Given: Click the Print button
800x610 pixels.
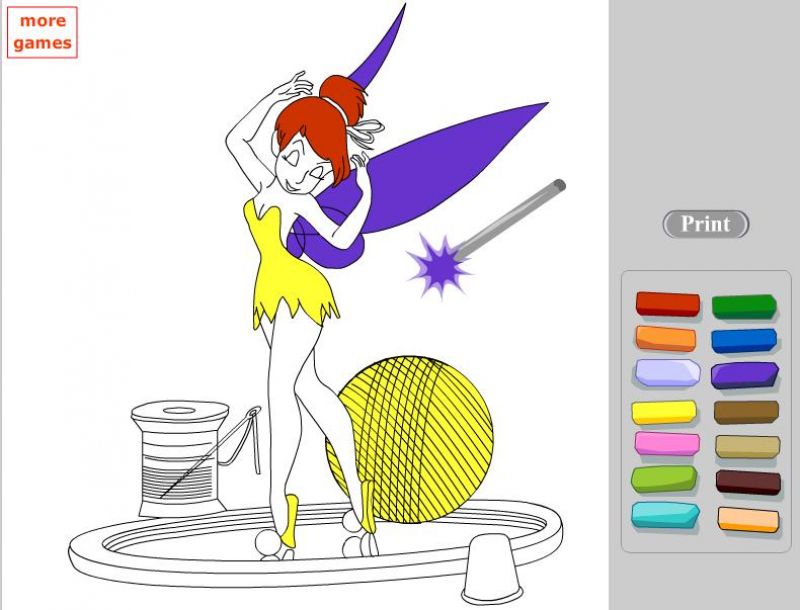Looking at the screenshot, I should tap(706, 224).
